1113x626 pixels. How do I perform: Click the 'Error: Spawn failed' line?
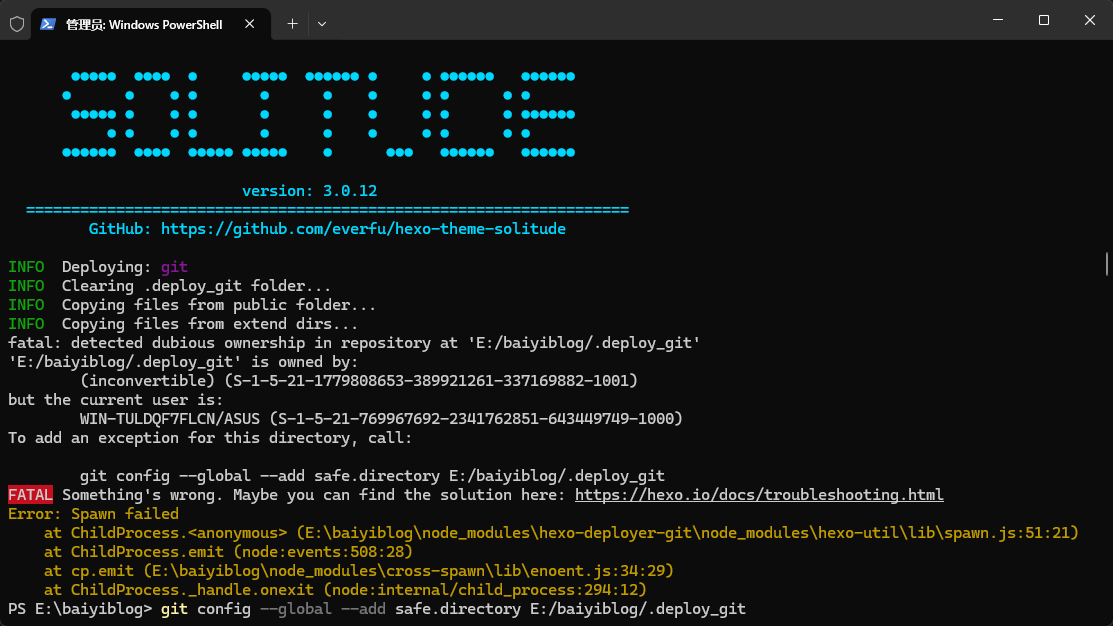tap(93, 514)
